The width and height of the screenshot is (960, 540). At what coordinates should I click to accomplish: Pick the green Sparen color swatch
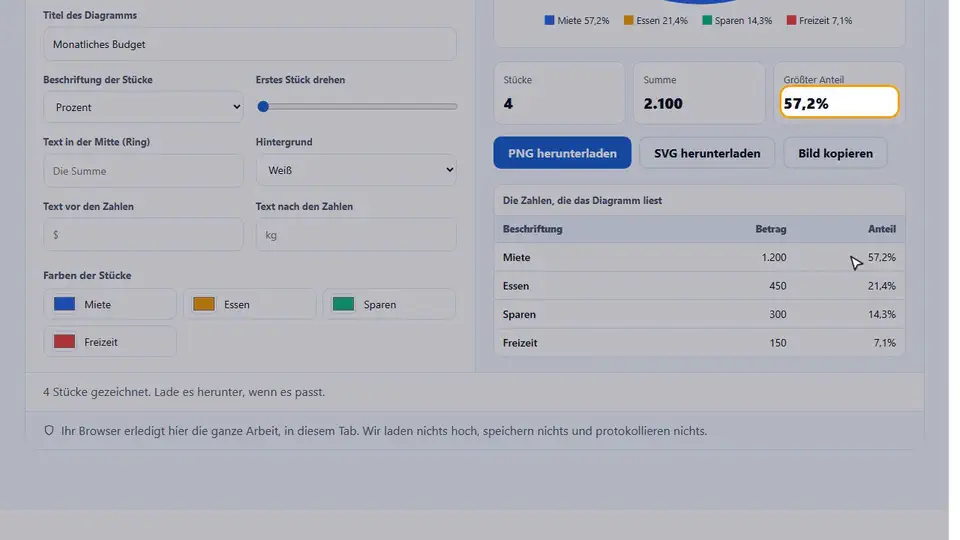point(343,304)
